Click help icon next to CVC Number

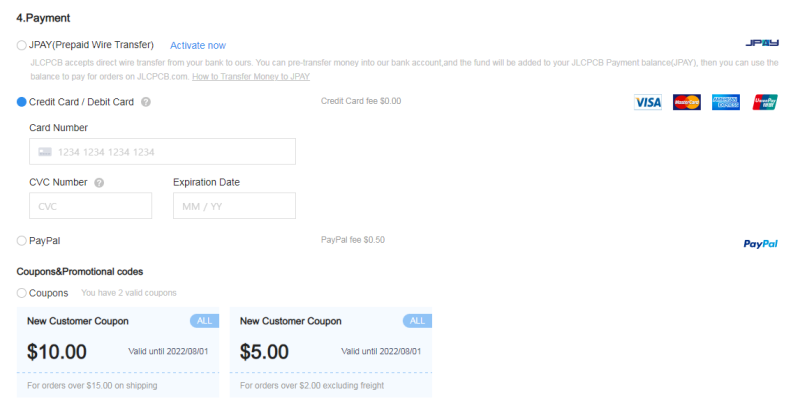(x=99, y=183)
